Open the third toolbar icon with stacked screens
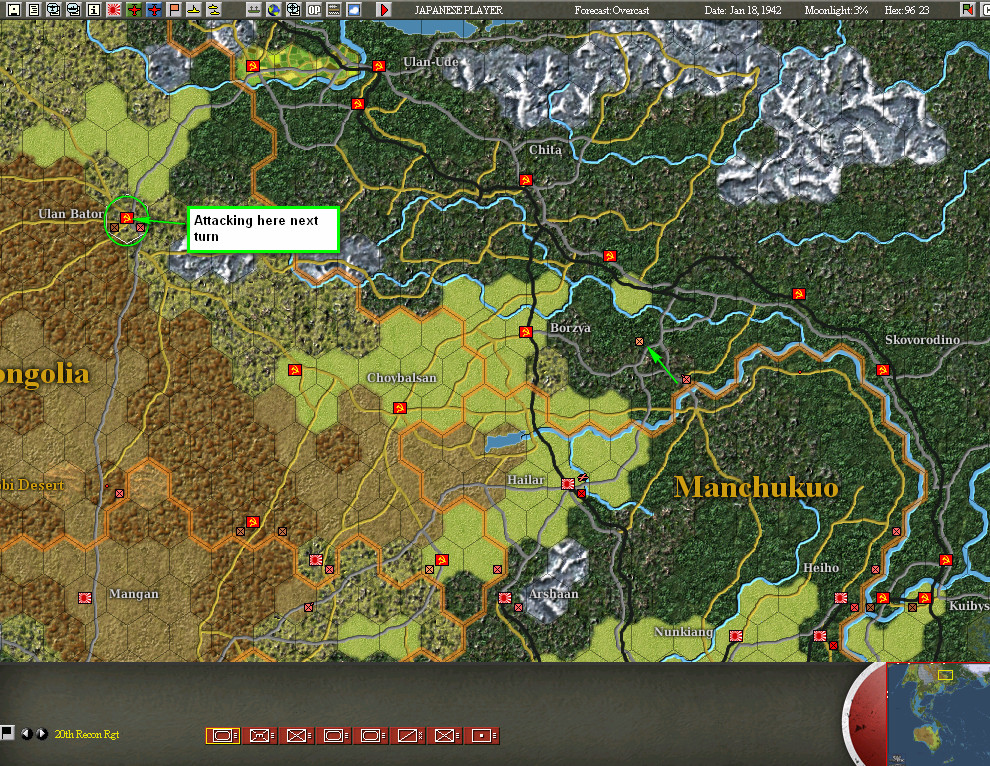990x766 pixels. (54, 9)
